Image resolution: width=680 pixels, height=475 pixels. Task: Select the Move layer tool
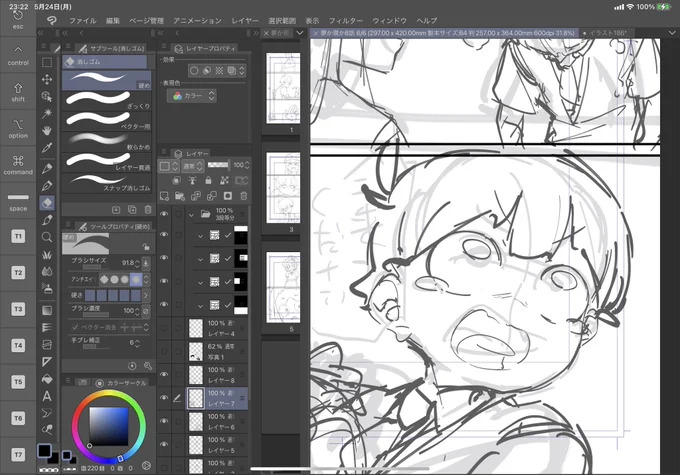click(x=47, y=79)
